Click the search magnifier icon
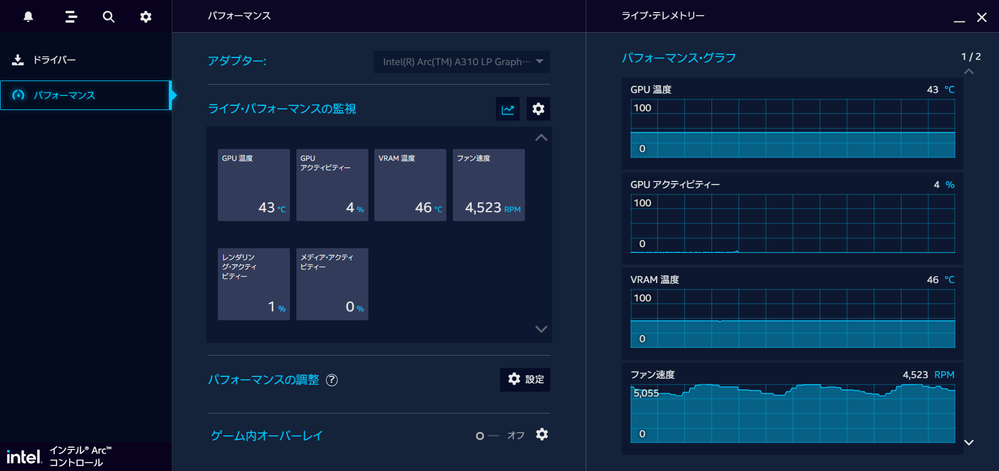This screenshot has height=471, width=999. [108, 17]
